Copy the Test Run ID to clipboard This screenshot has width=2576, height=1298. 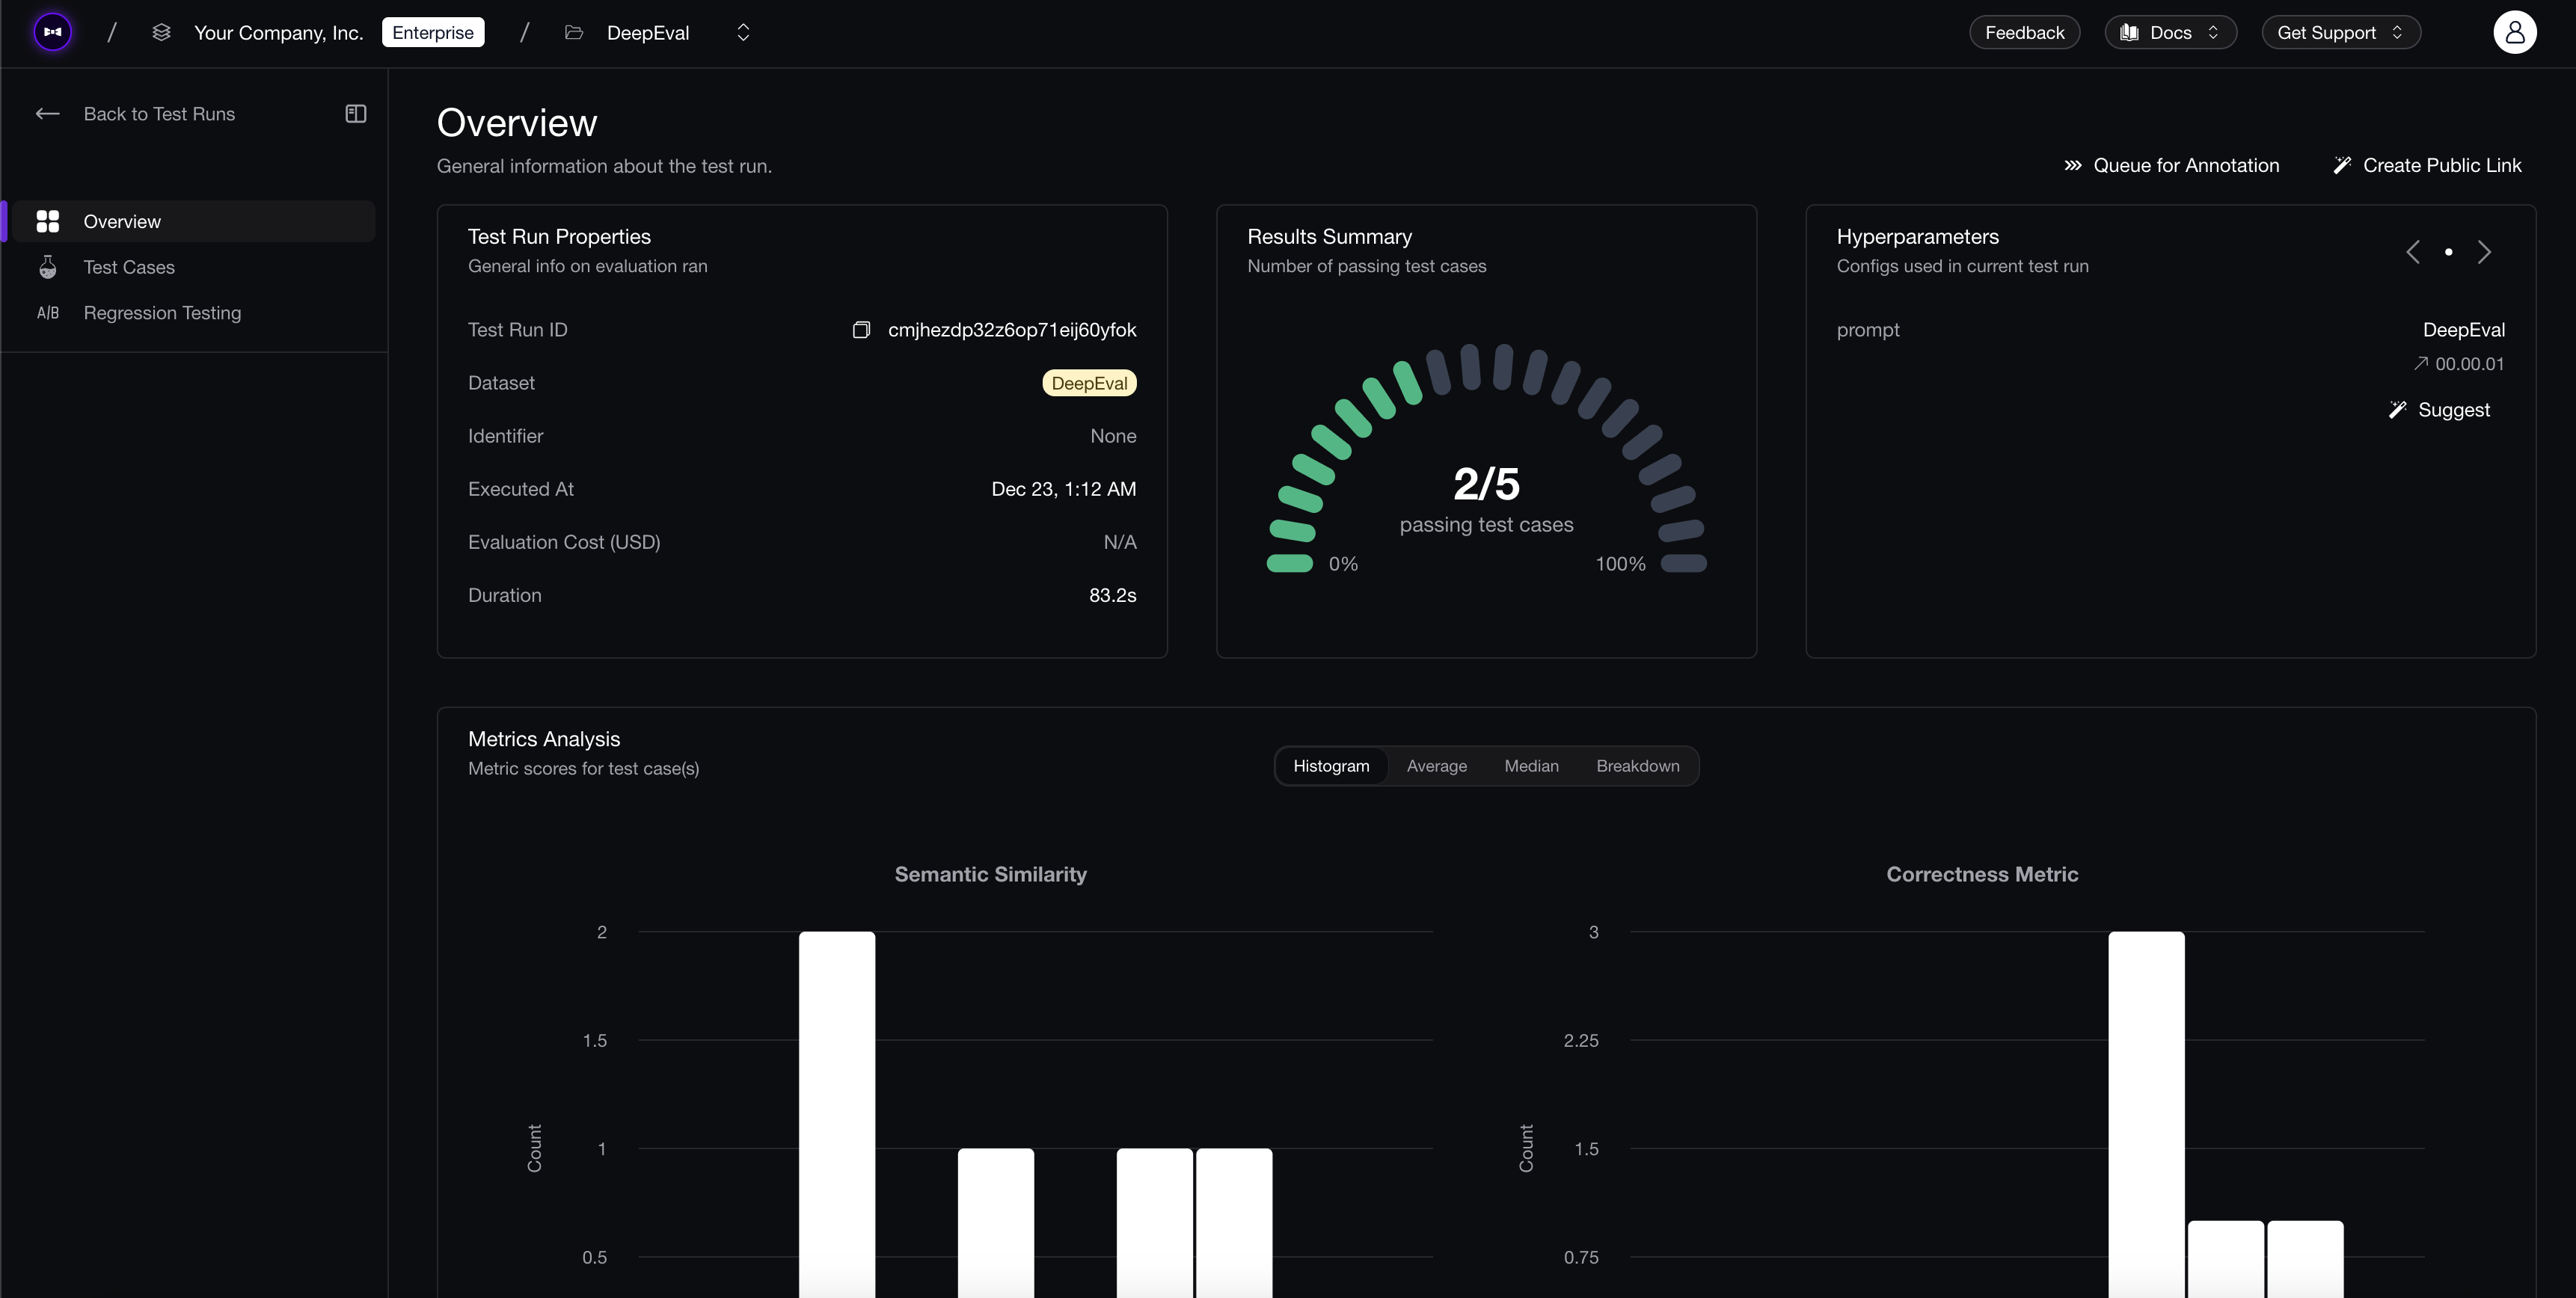click(861, 329)
